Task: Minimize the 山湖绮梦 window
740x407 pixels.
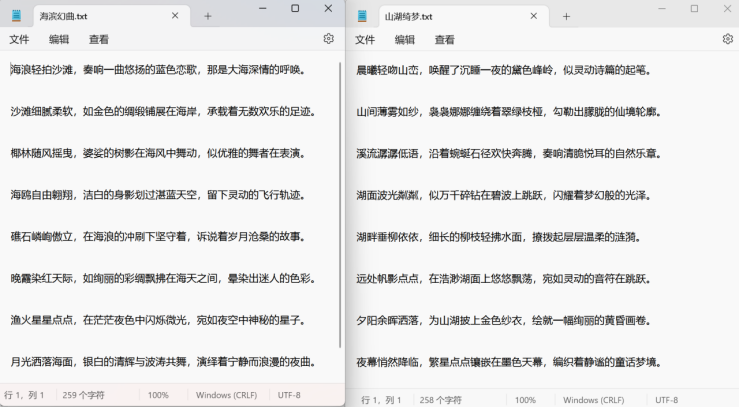Action: pyautogui.click(x=662, y=8)
